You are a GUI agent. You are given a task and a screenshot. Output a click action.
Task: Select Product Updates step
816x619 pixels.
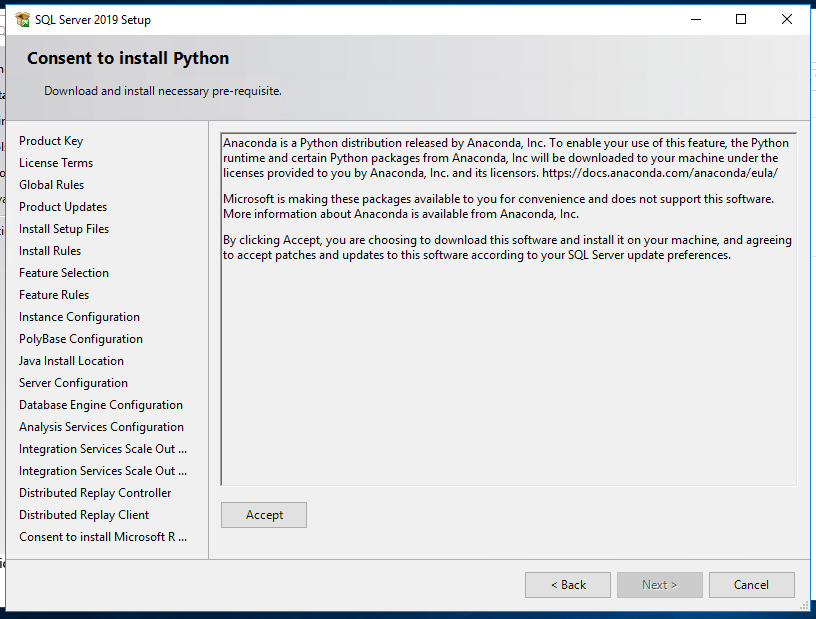(x=63, y=207)
